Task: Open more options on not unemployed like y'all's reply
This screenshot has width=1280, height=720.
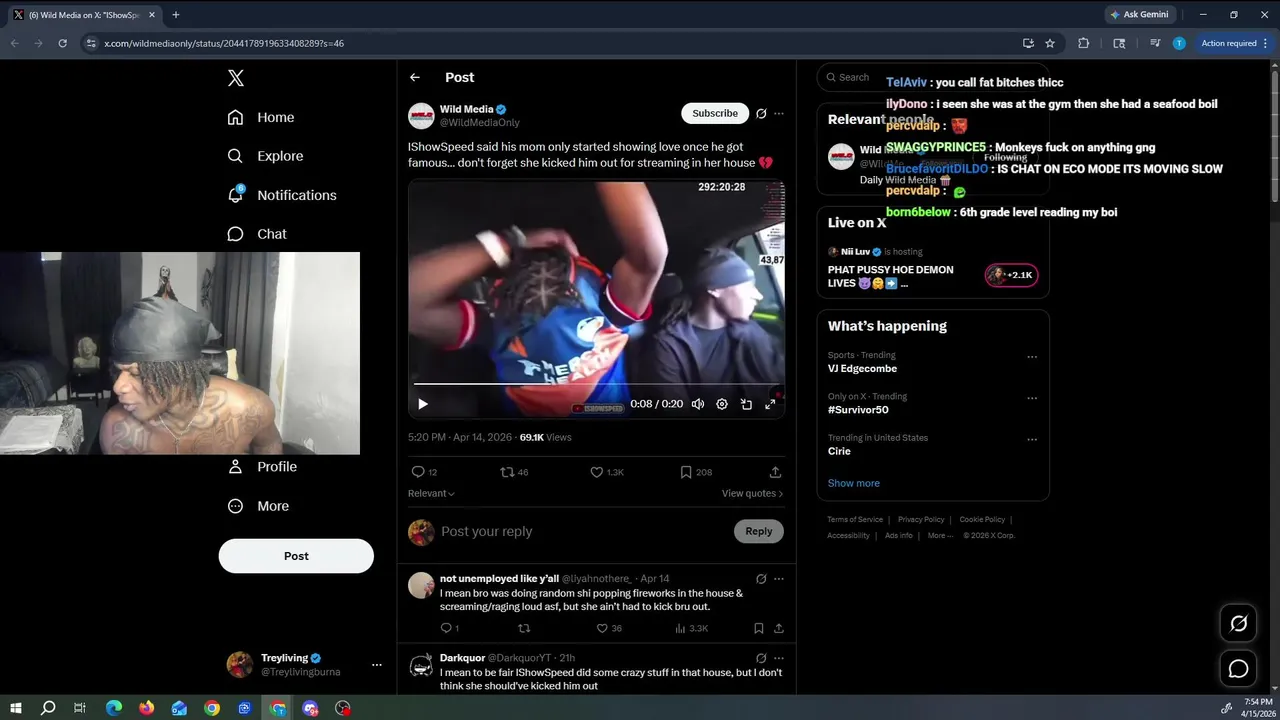Action: (779, 578)
